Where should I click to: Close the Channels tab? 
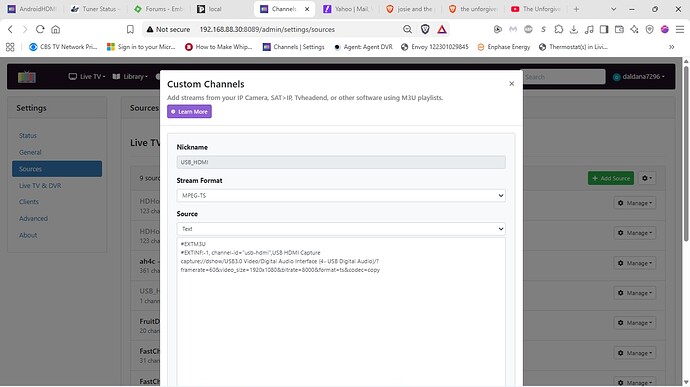pyautogui.click(x=307, y=9)
